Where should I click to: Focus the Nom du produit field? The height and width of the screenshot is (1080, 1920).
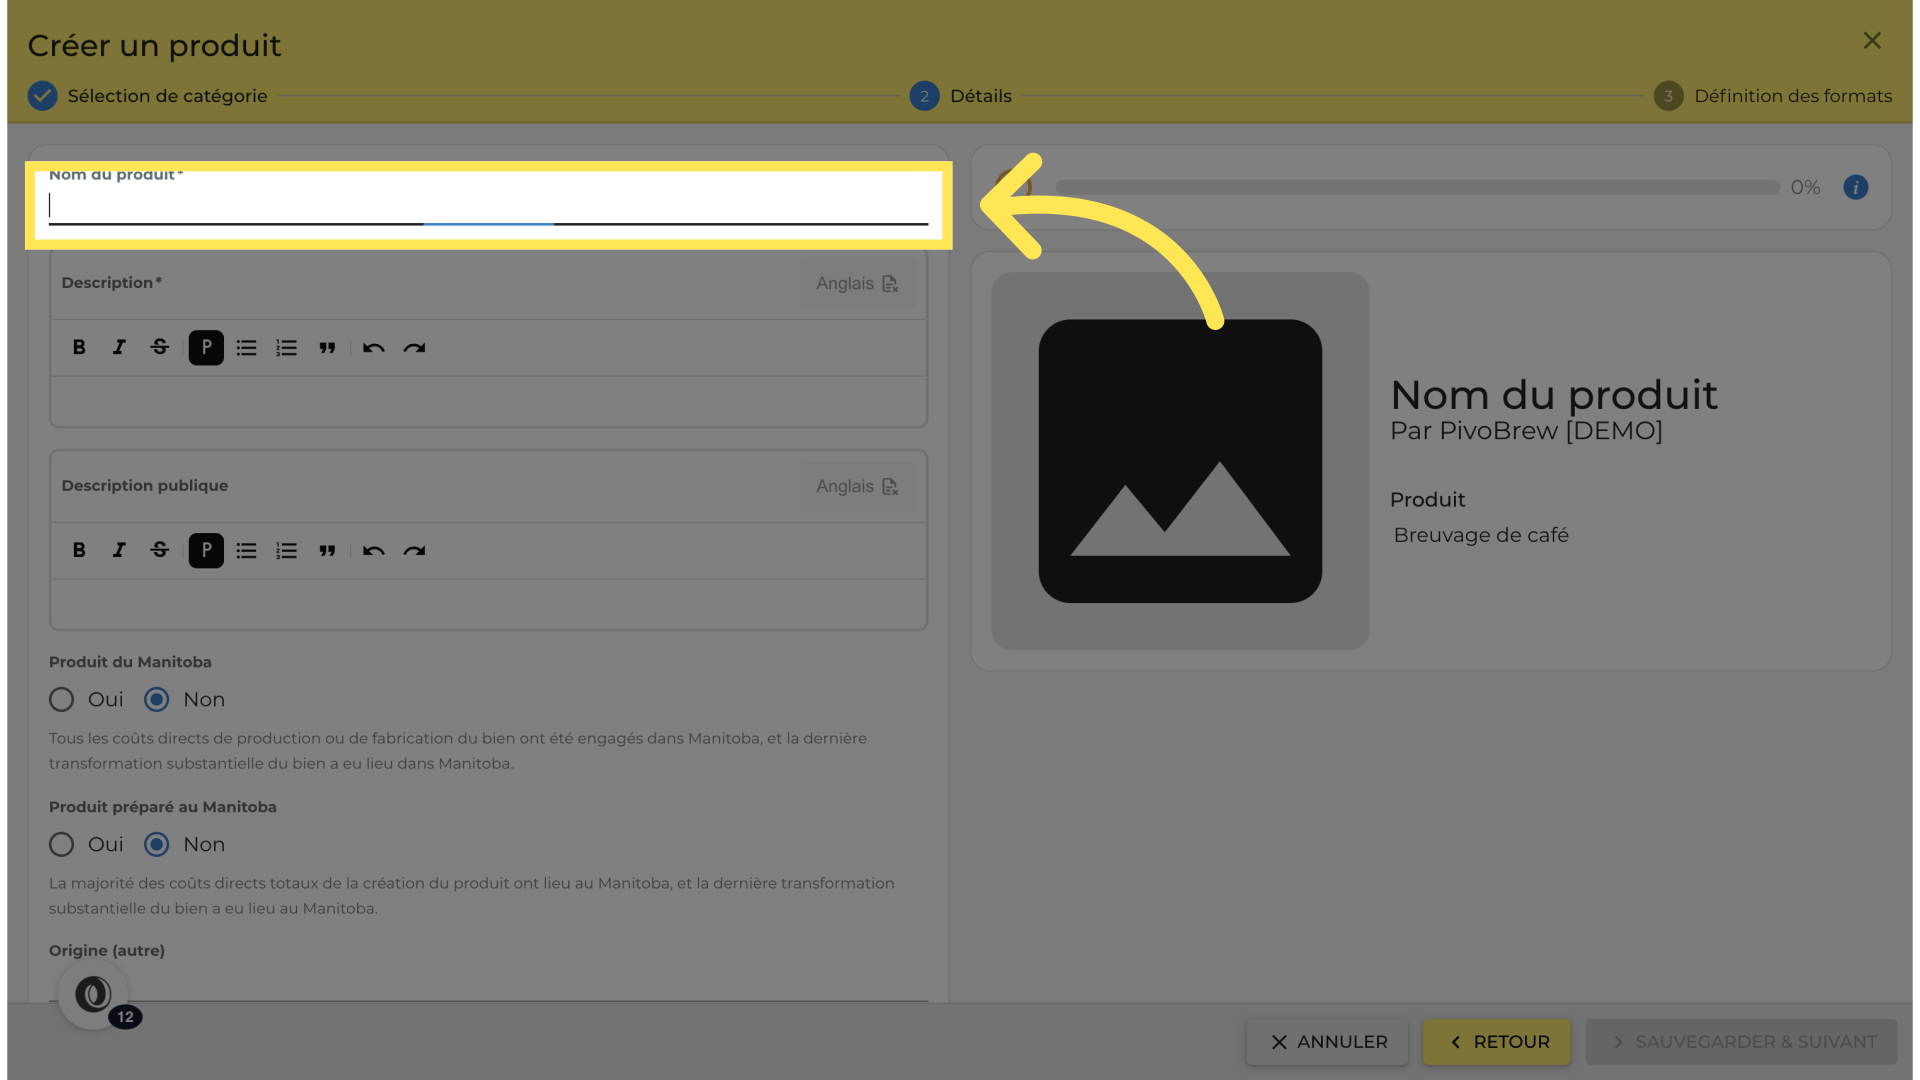488,206
